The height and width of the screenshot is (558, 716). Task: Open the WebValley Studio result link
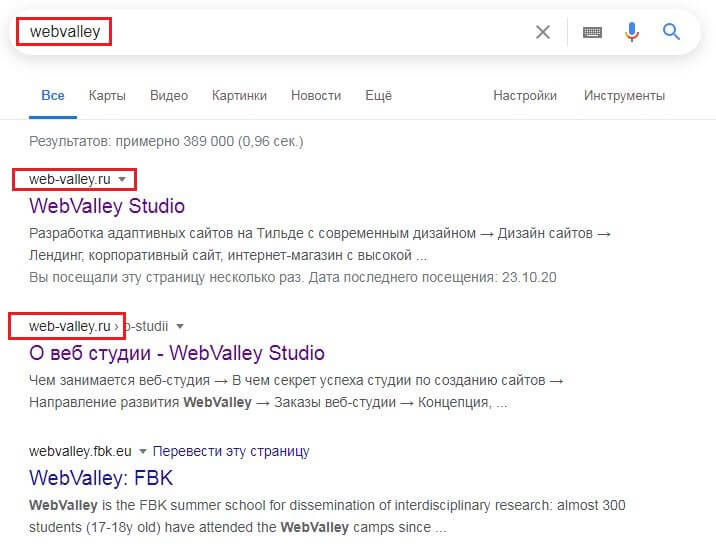point(107,206)
